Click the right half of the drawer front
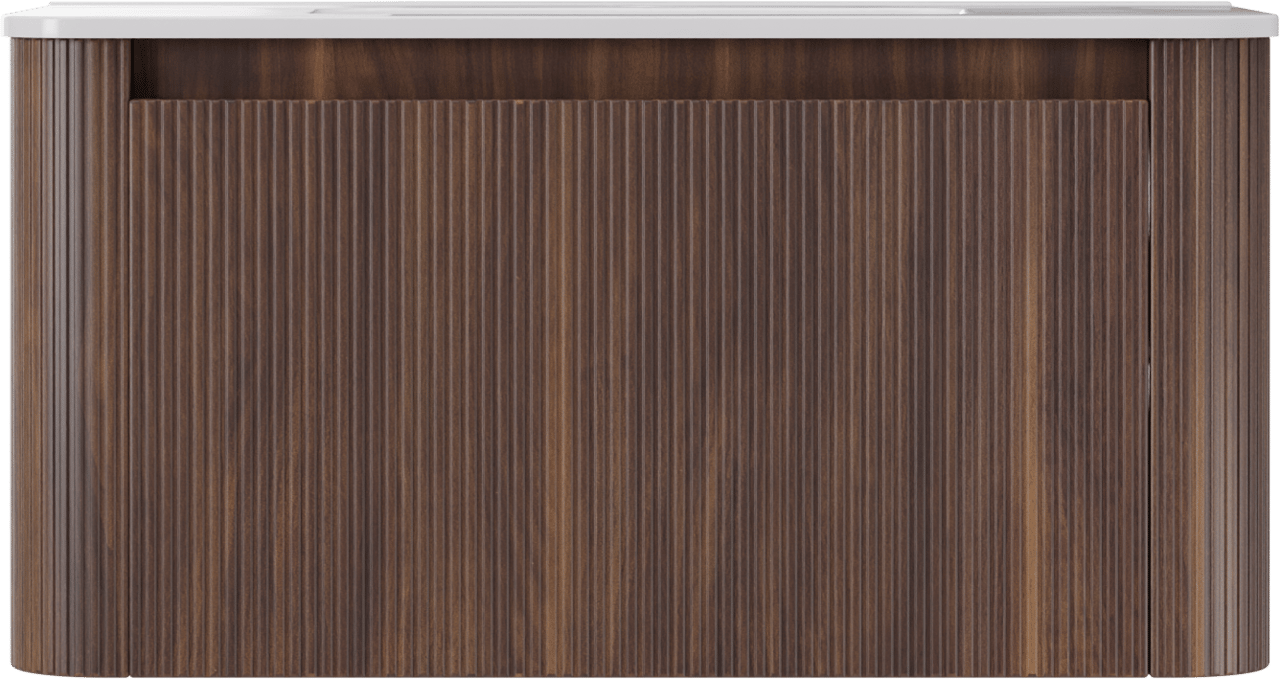The image size is (1280, 679). (x=895, y=385)
